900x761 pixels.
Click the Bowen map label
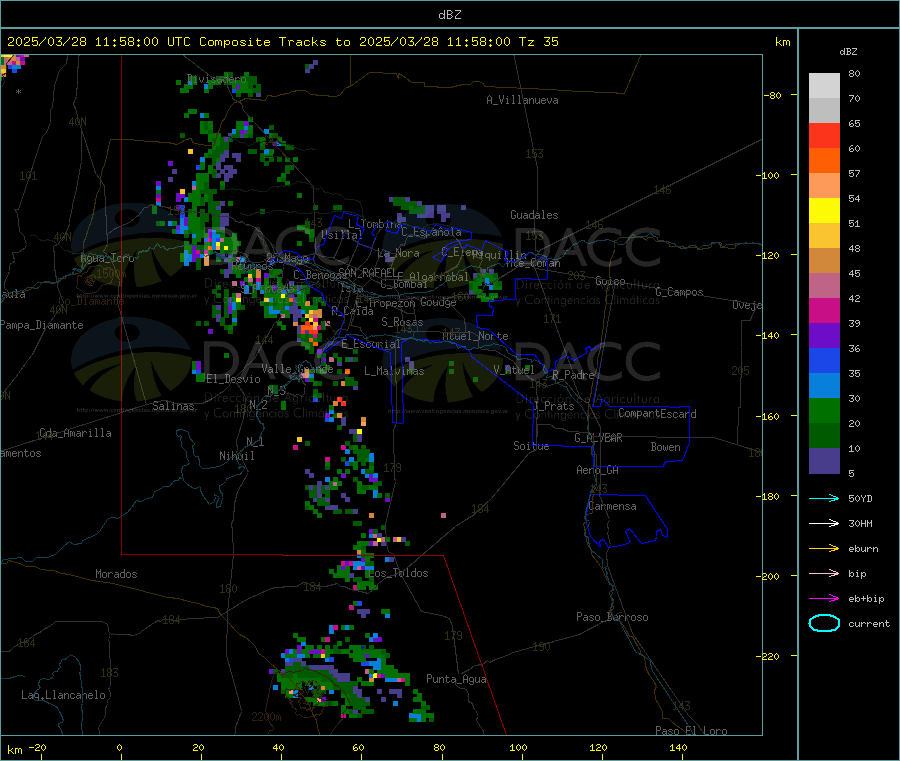click(666, 447)
